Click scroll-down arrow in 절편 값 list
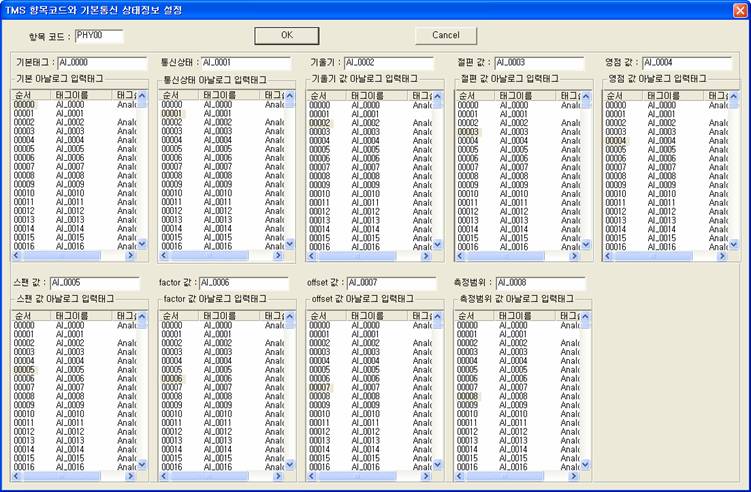 (x=586, y=245)
